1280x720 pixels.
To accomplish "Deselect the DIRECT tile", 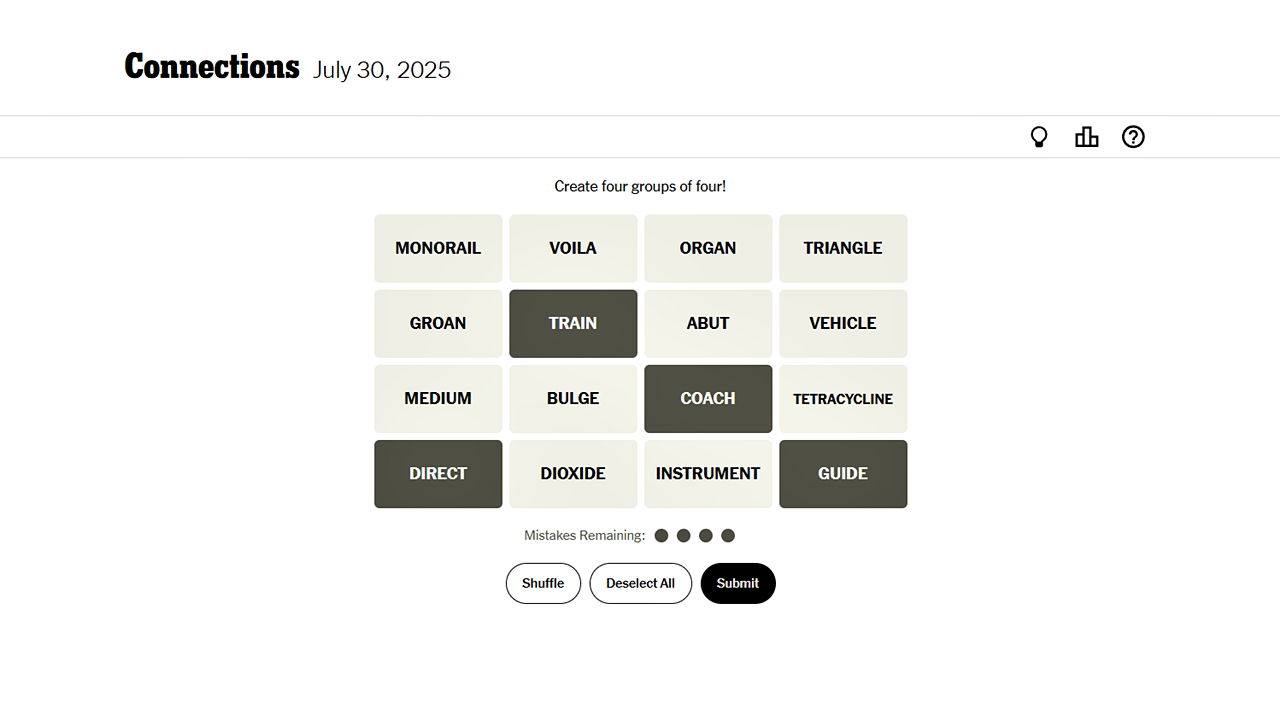I will pyautogui.click(x=438, y=473).
